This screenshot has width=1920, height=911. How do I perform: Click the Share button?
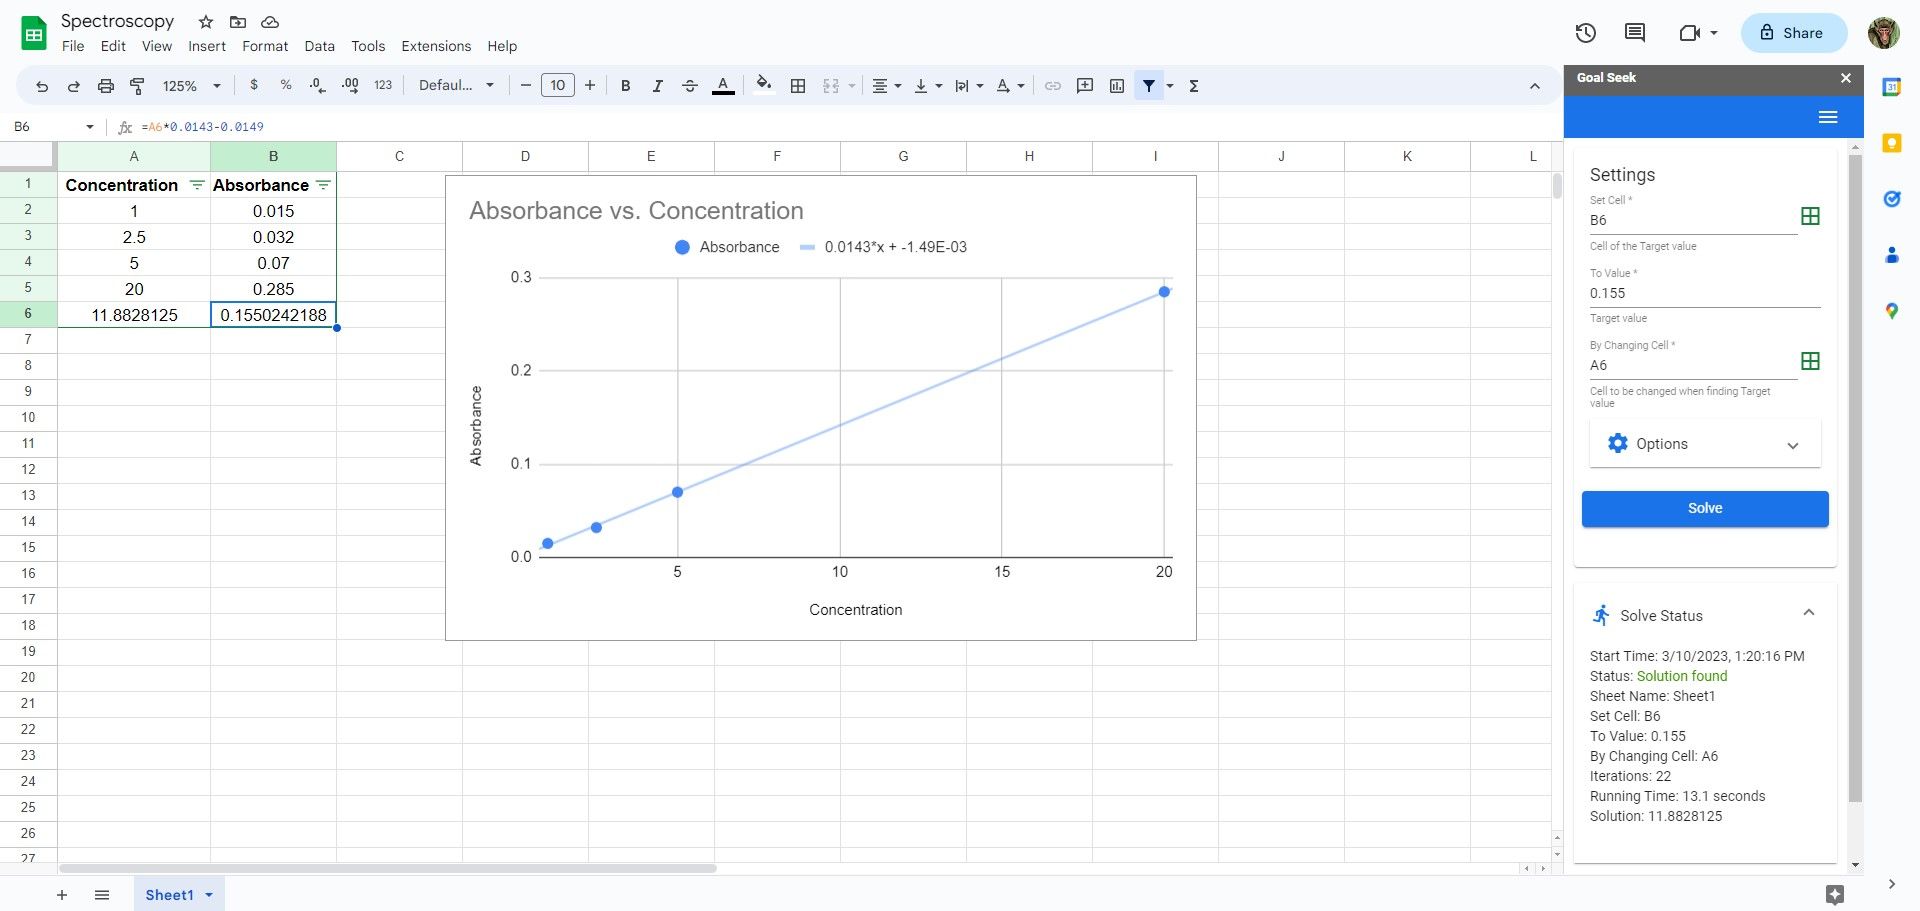(1793, 32)
